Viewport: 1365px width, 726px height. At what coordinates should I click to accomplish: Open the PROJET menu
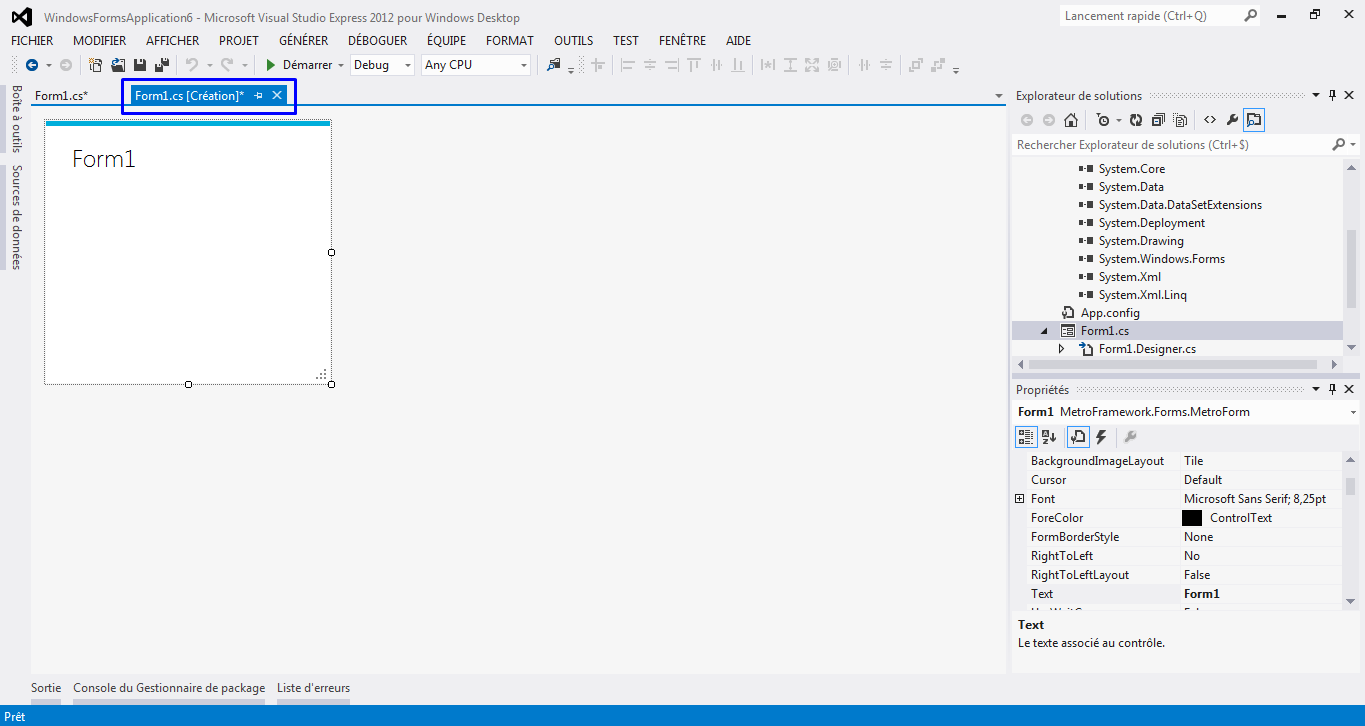[x=239, y=41]
